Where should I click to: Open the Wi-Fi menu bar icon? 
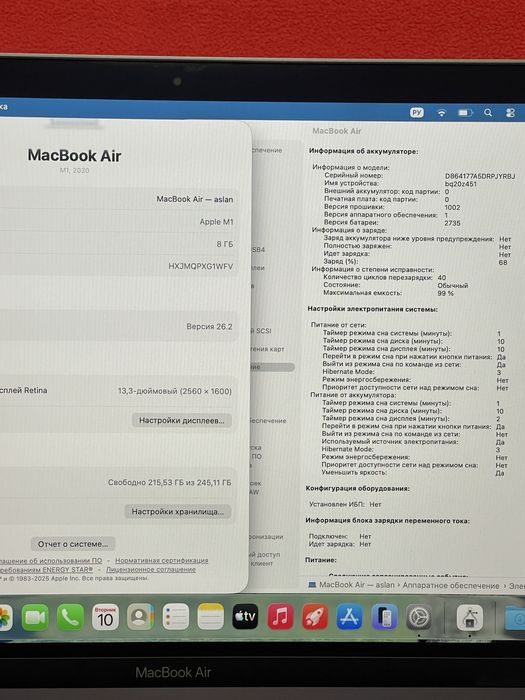pos(441,113)
